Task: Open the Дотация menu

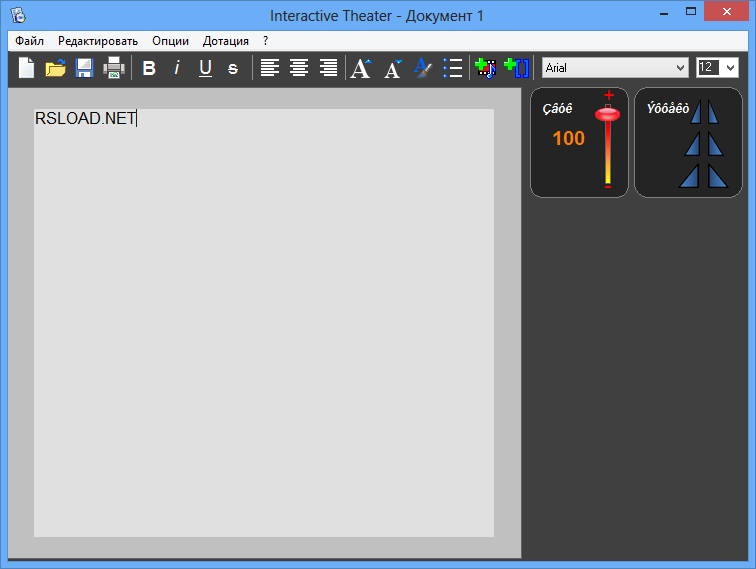Action: (226, 41)
